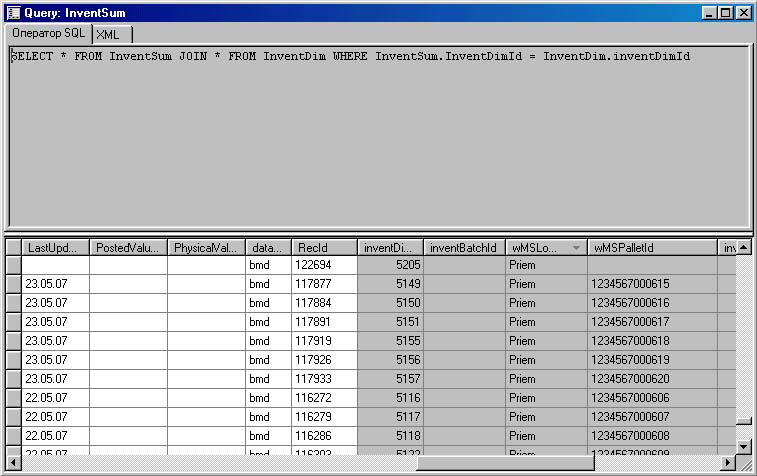
Task: Click pallet cell 1234567000615
Action: (652, 283)
